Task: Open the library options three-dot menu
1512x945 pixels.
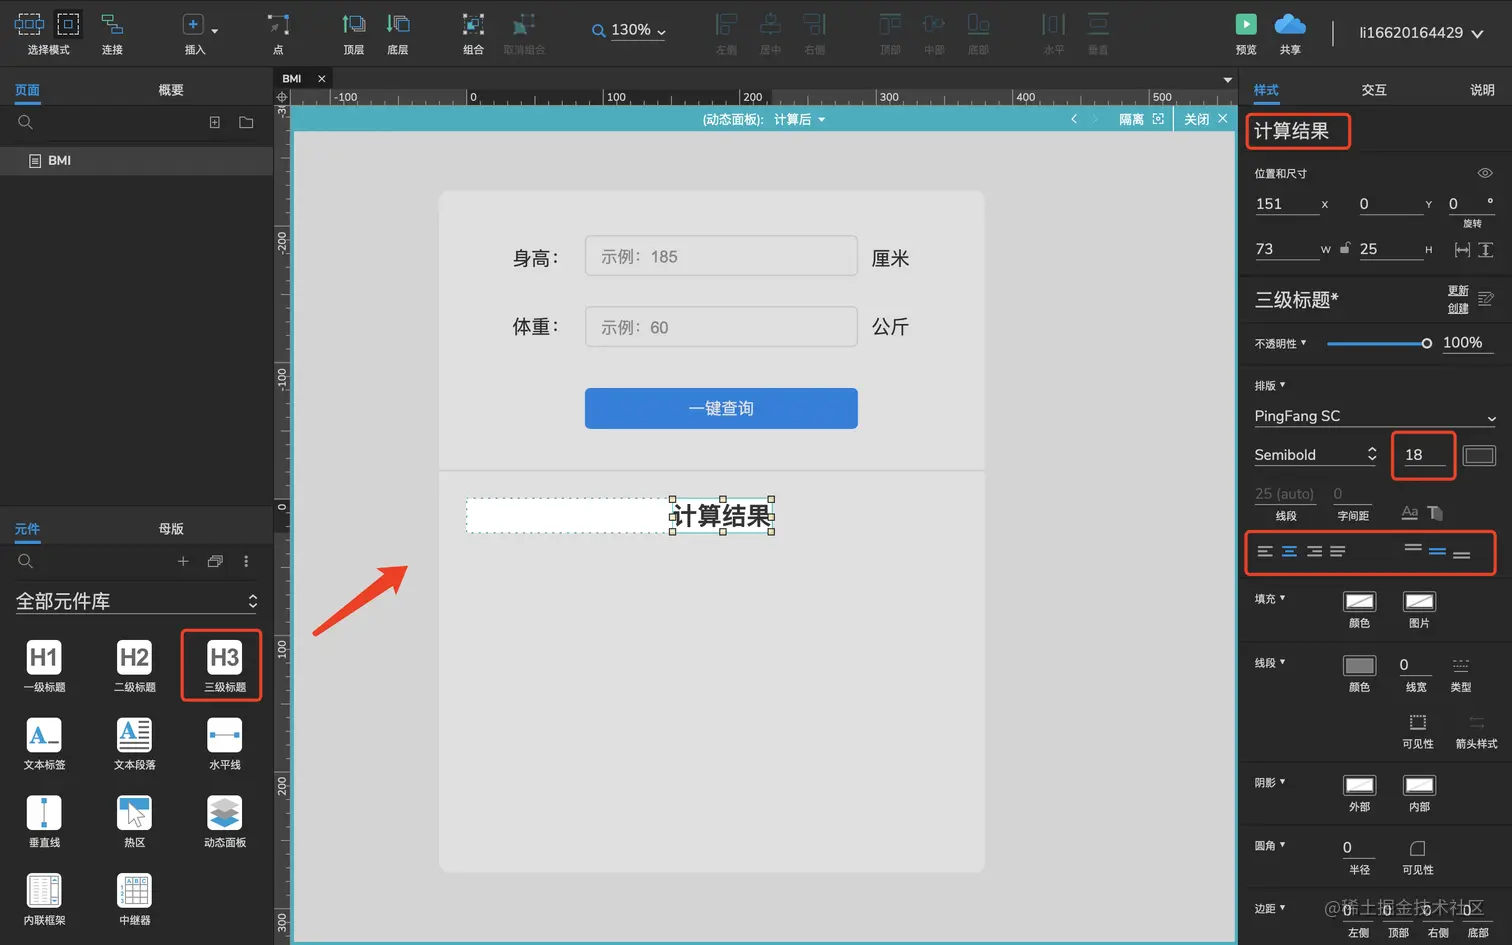Action: (x=246, y=561)
